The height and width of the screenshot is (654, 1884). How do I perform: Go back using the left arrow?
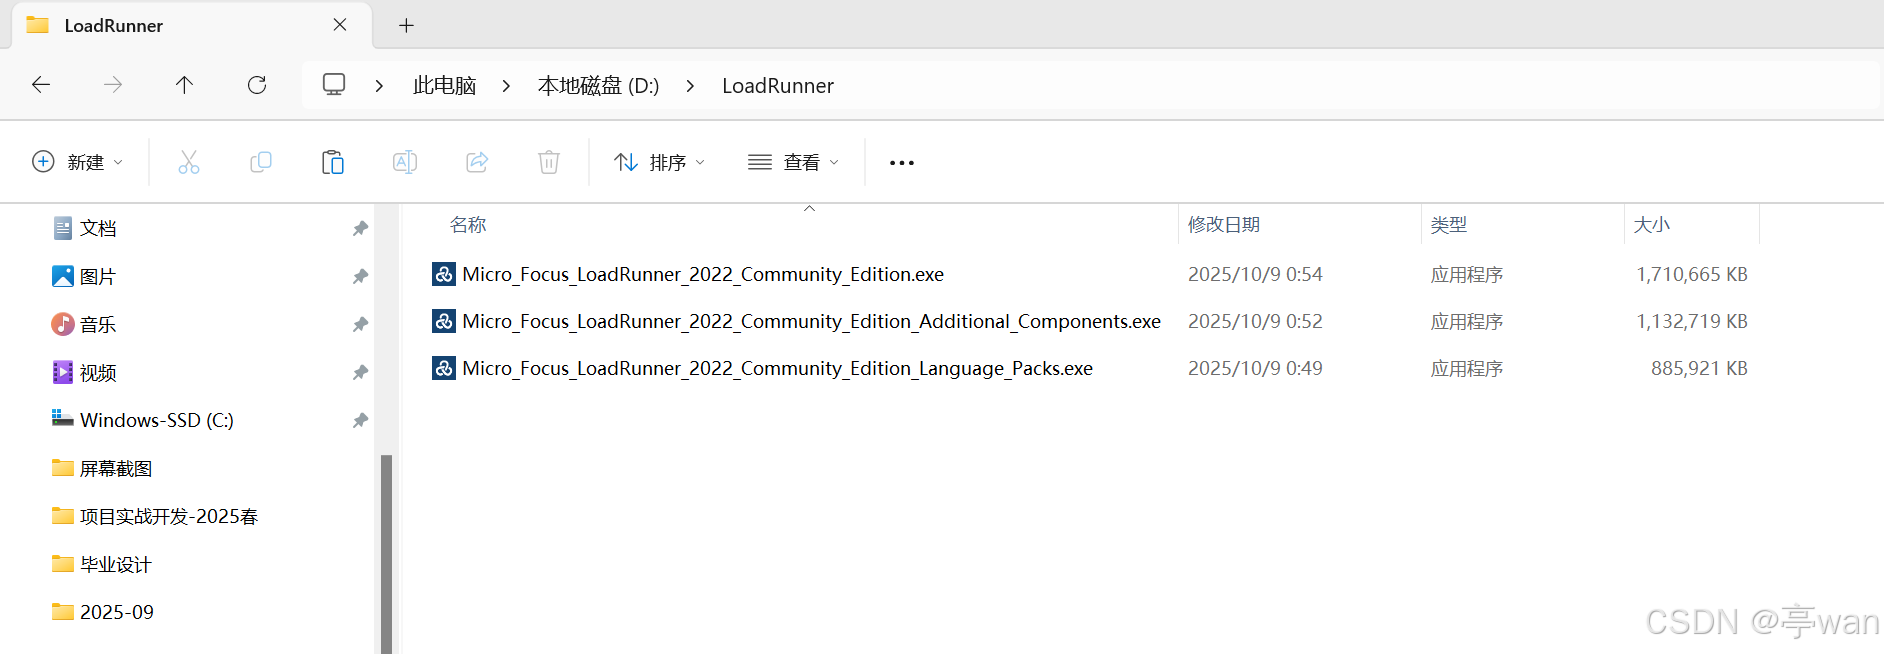(41, 85)
